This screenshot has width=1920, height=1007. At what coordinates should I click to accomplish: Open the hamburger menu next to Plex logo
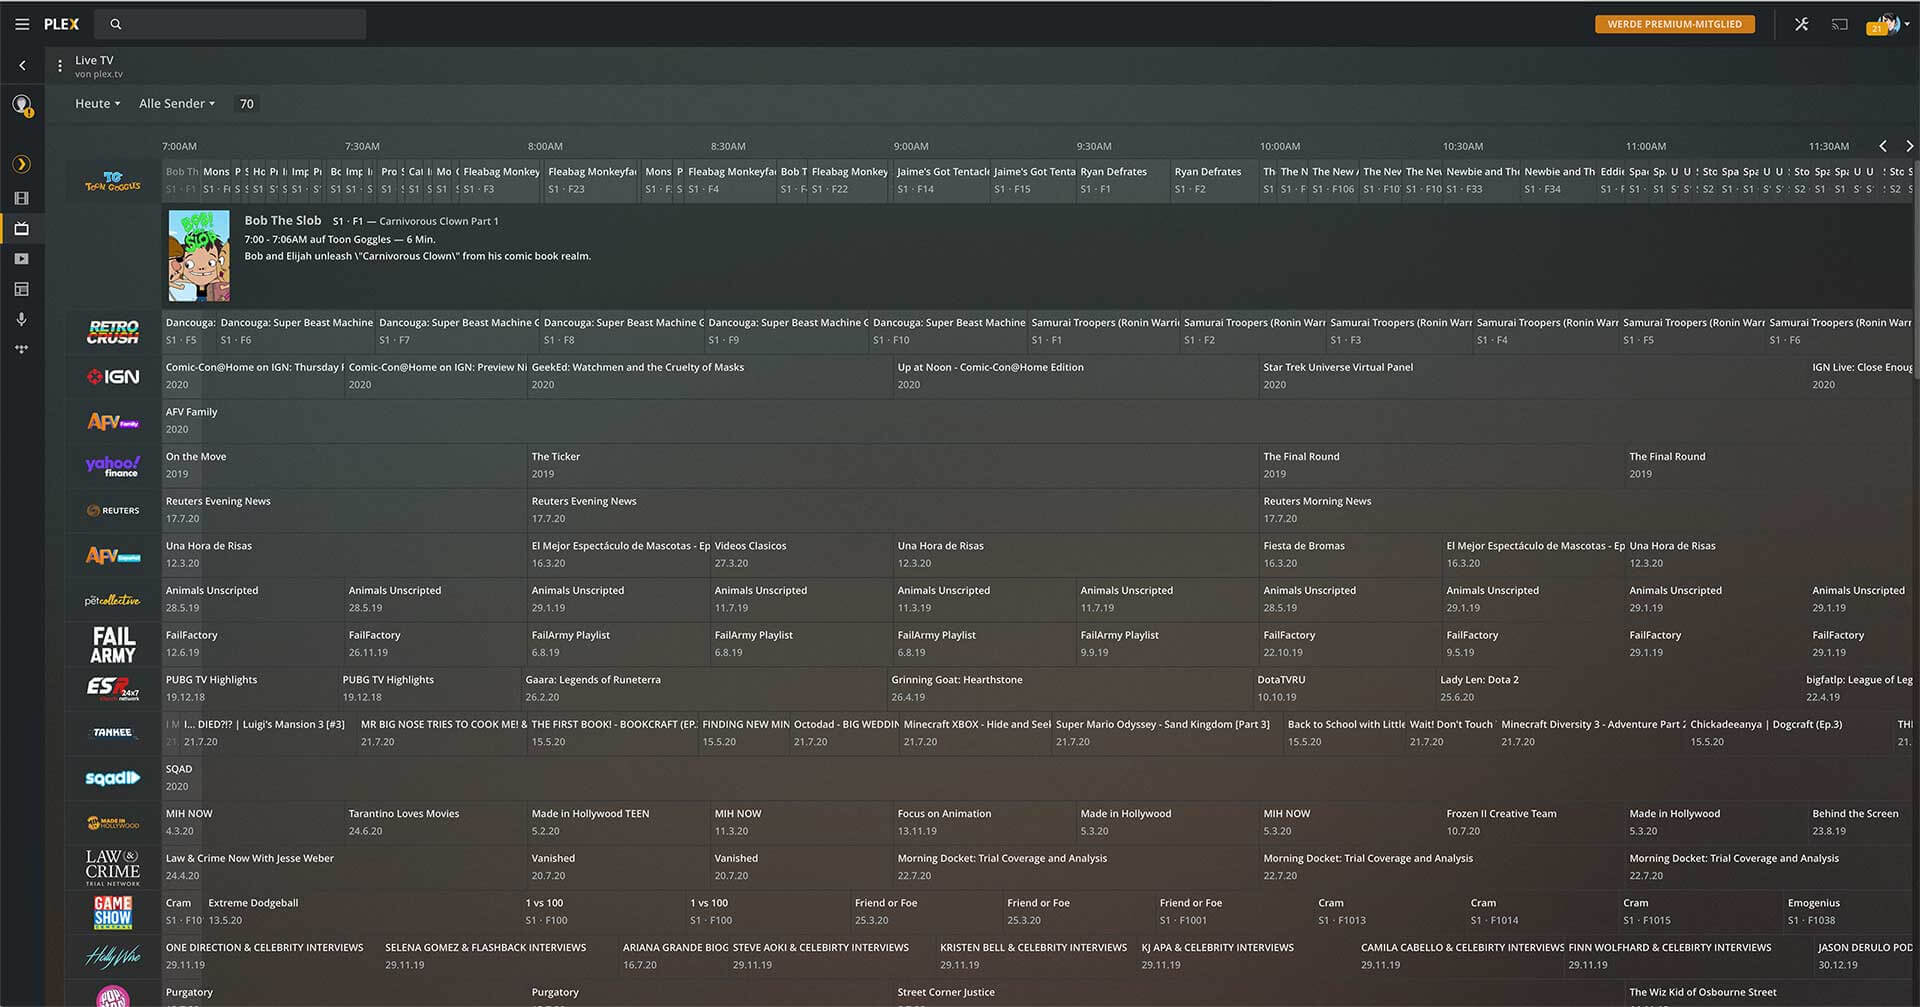22,24
